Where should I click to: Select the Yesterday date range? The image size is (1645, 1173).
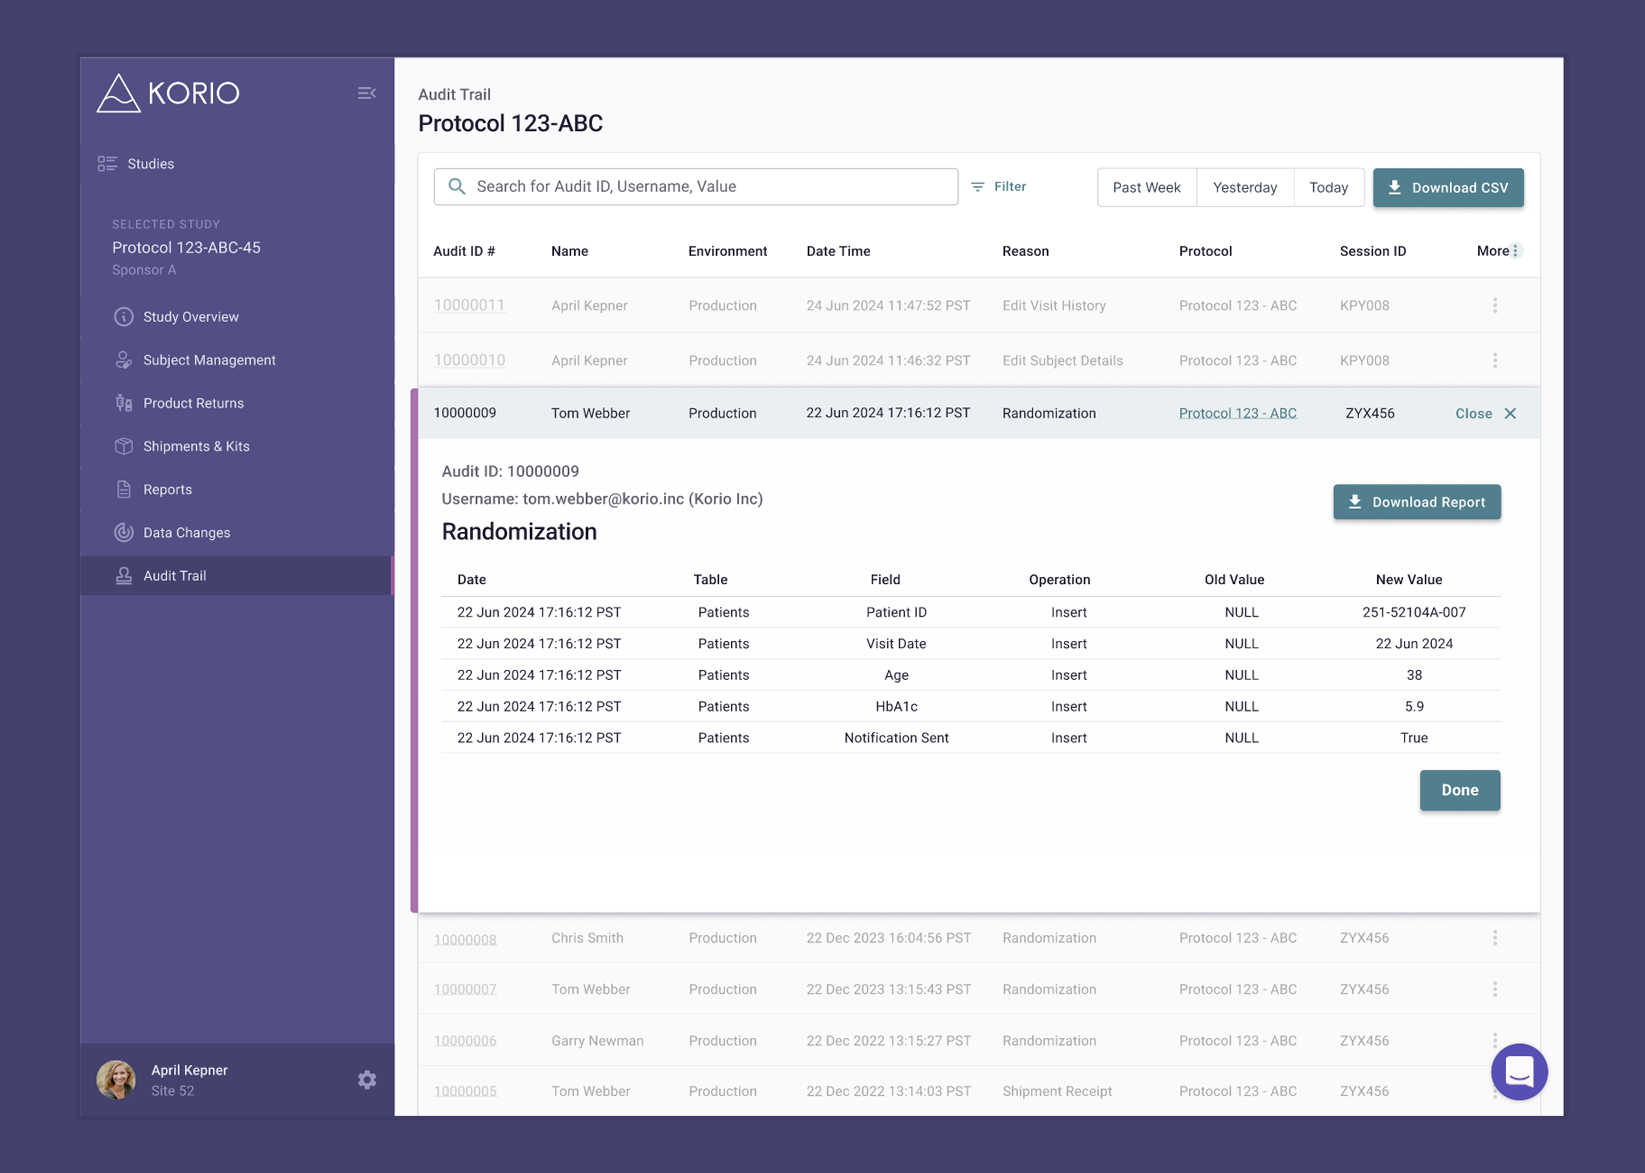pos(1245,188)
